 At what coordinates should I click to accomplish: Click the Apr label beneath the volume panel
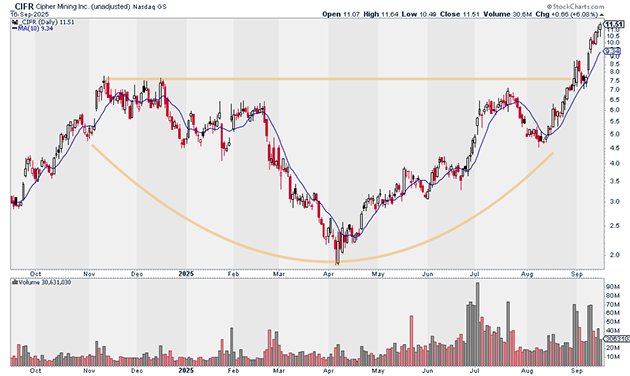(x=329, y=370)
